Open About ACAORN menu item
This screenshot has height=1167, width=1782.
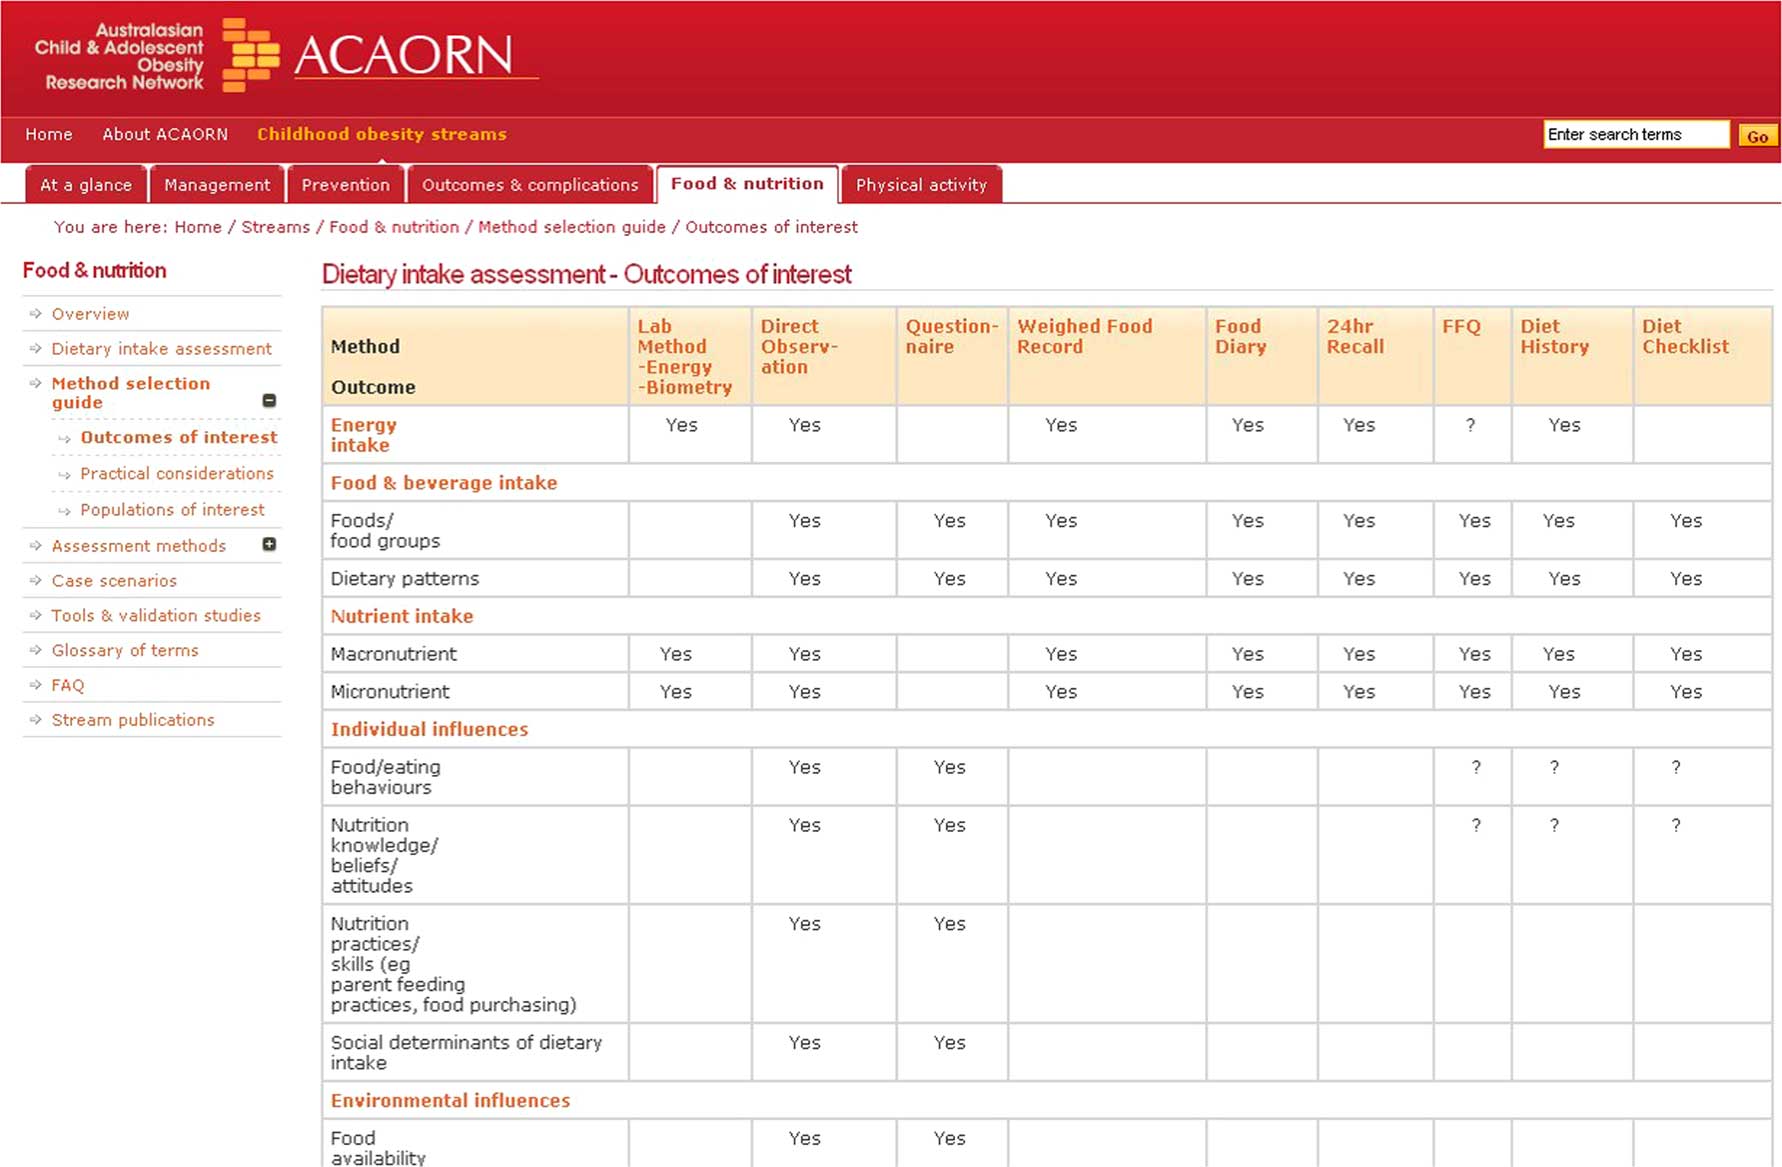tap(165, 134)
